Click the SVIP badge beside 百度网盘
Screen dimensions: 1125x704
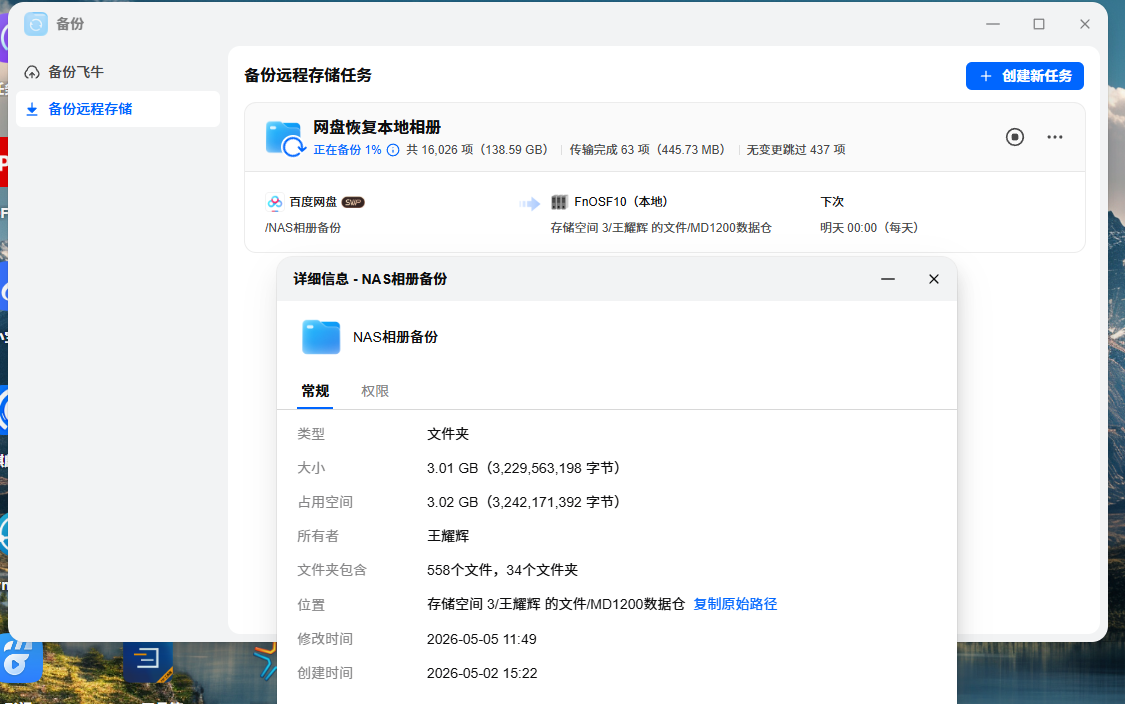(x=353, y=202)
